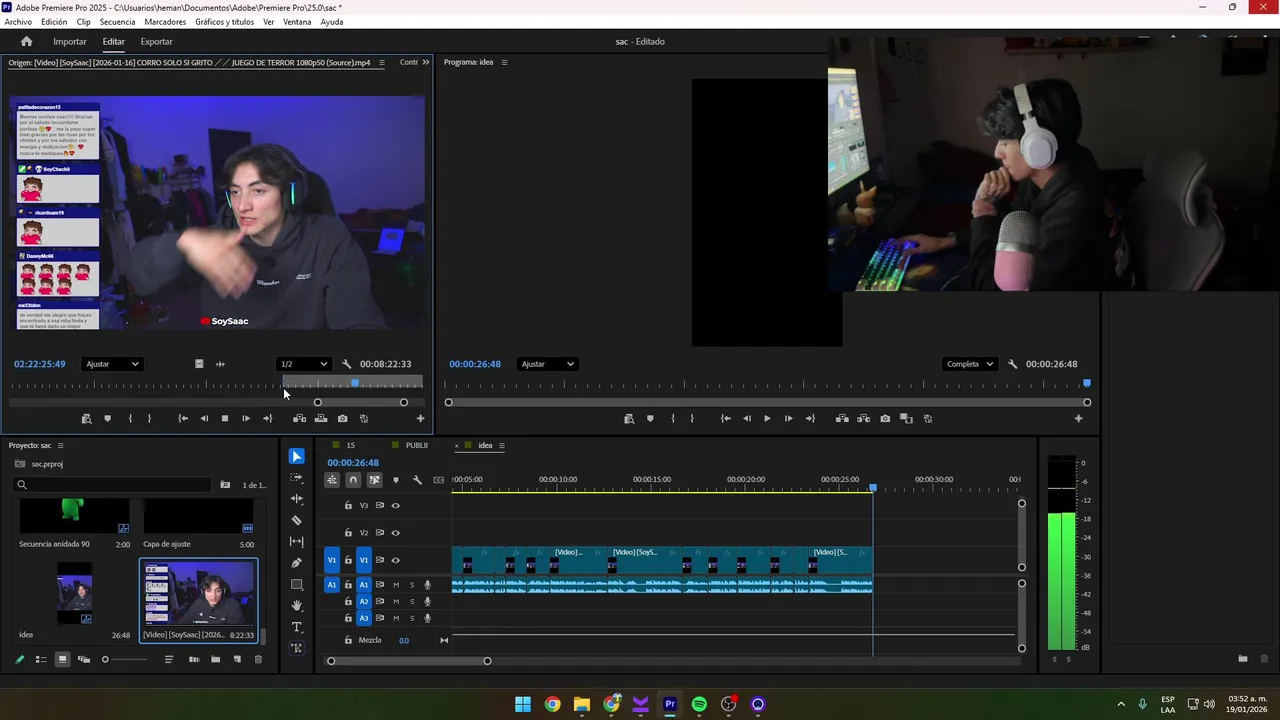This screenshot has height=720, width=1280.
Task: Stop playback in Source monitor
Action: click(x=225, y=419)
